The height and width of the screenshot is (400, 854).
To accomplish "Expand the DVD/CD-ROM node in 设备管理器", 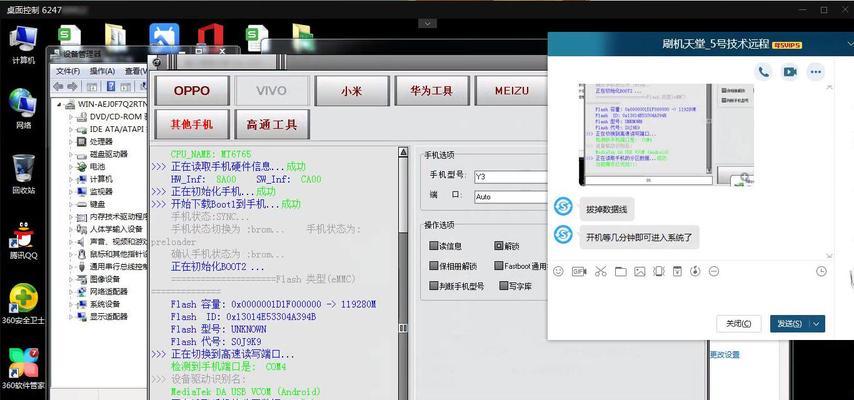I will click(x=71, y=117).
